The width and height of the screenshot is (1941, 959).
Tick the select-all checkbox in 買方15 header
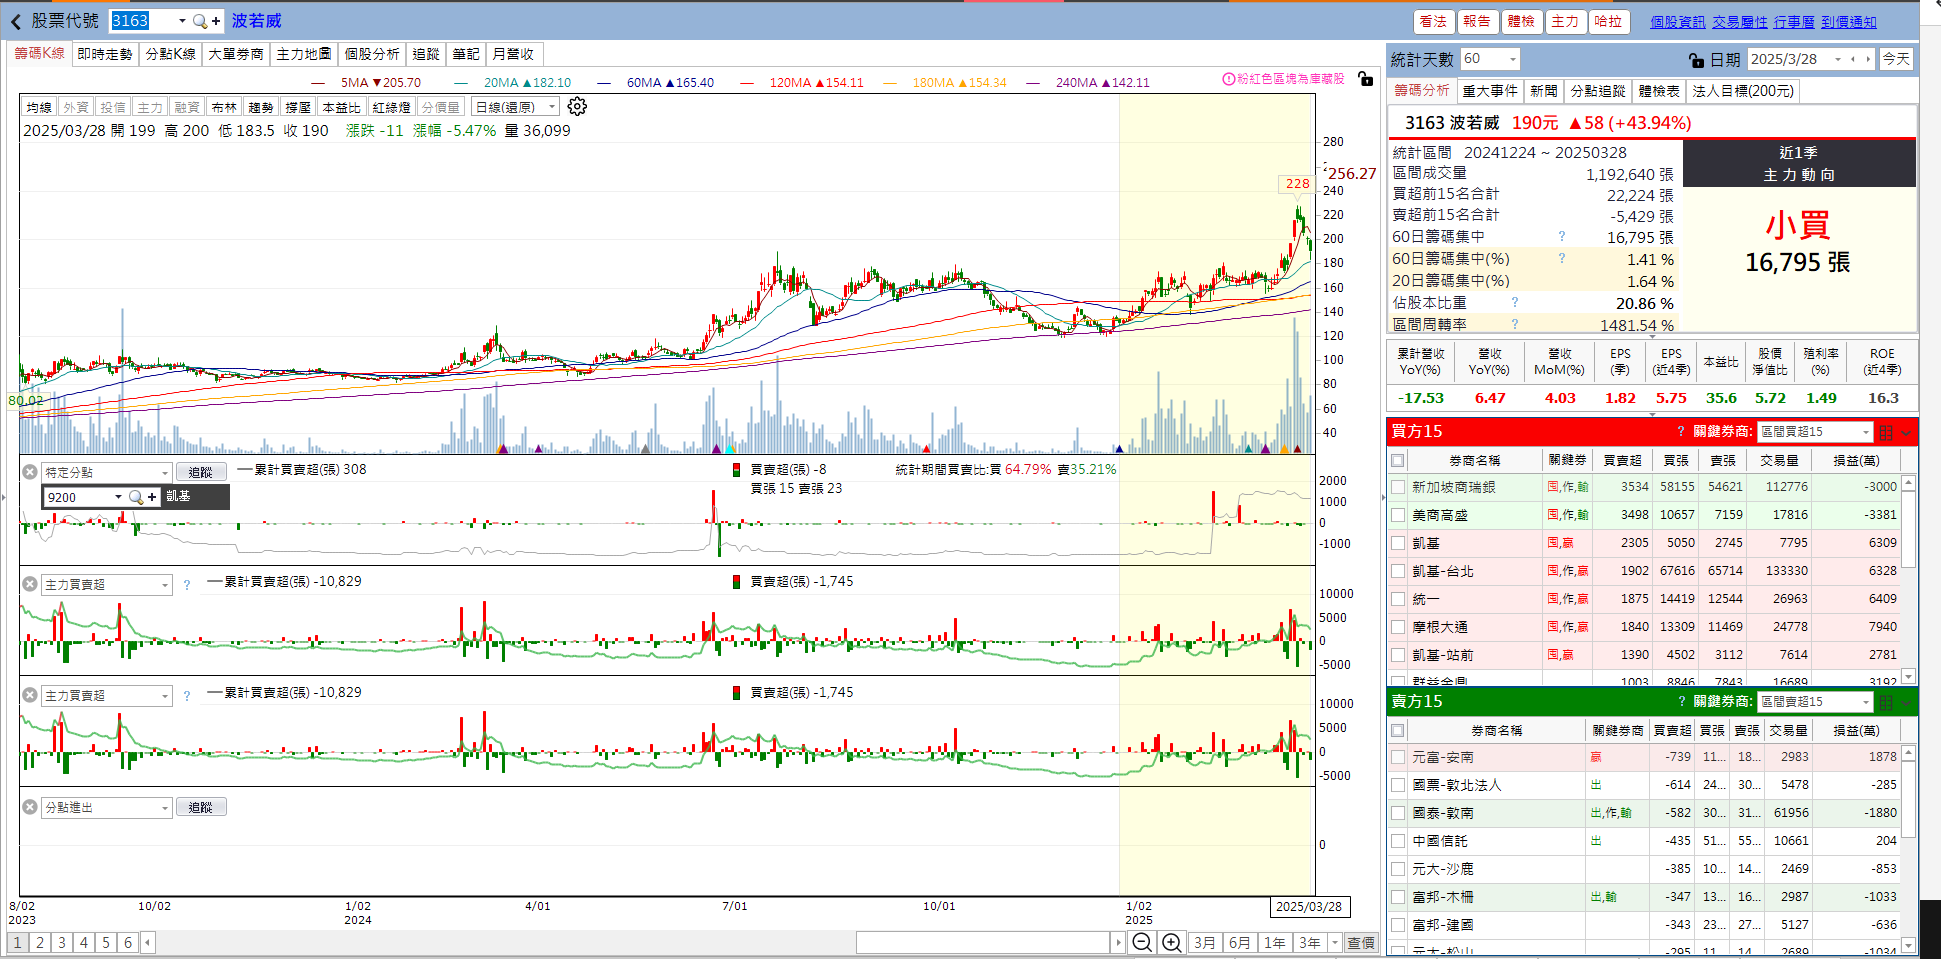(x=1398, y=461)
